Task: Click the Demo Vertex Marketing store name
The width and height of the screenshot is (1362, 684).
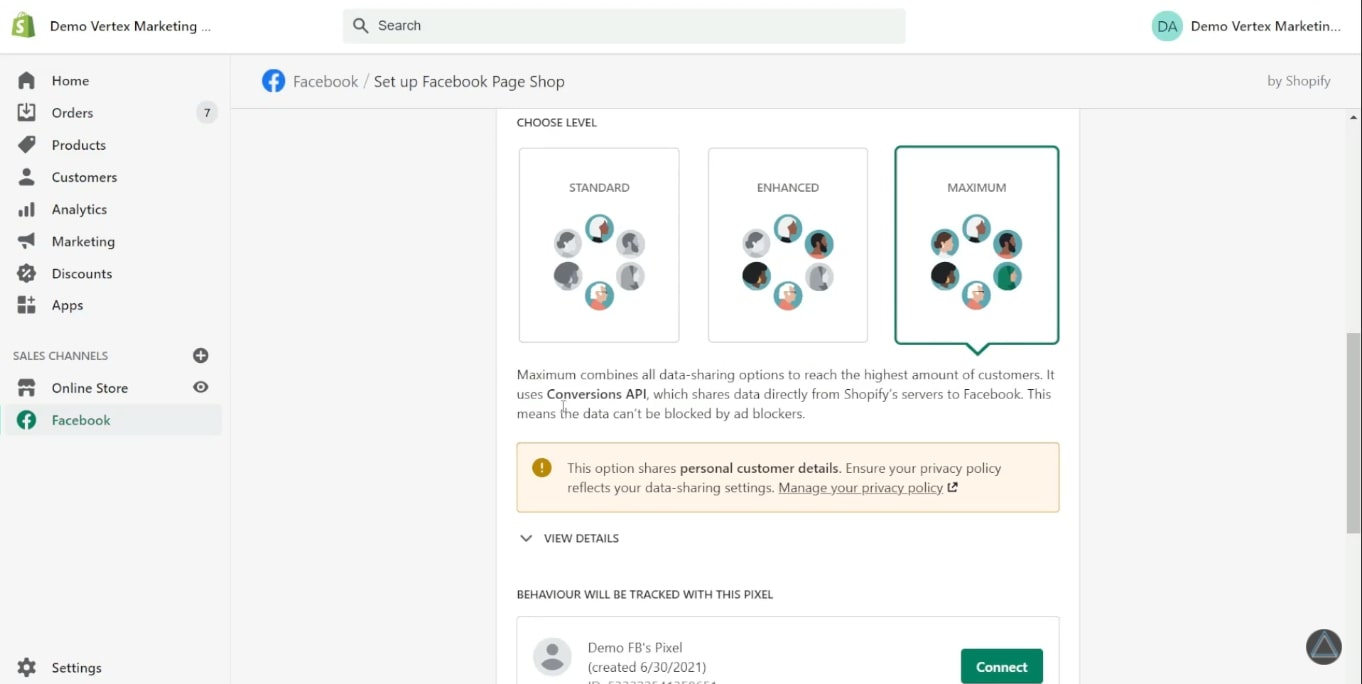Action: (130, 26)
